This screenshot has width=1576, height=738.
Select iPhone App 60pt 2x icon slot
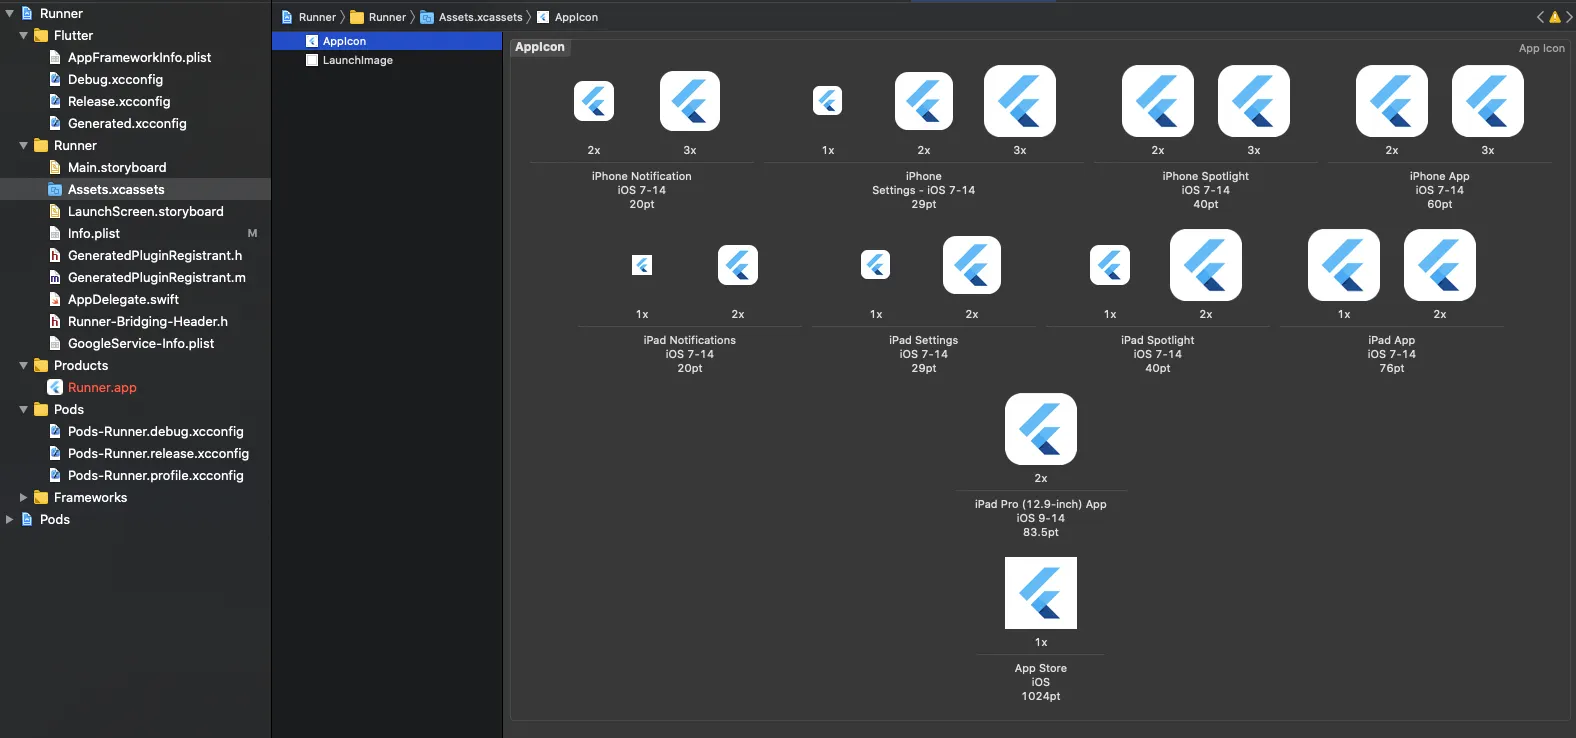point(1392,101)
